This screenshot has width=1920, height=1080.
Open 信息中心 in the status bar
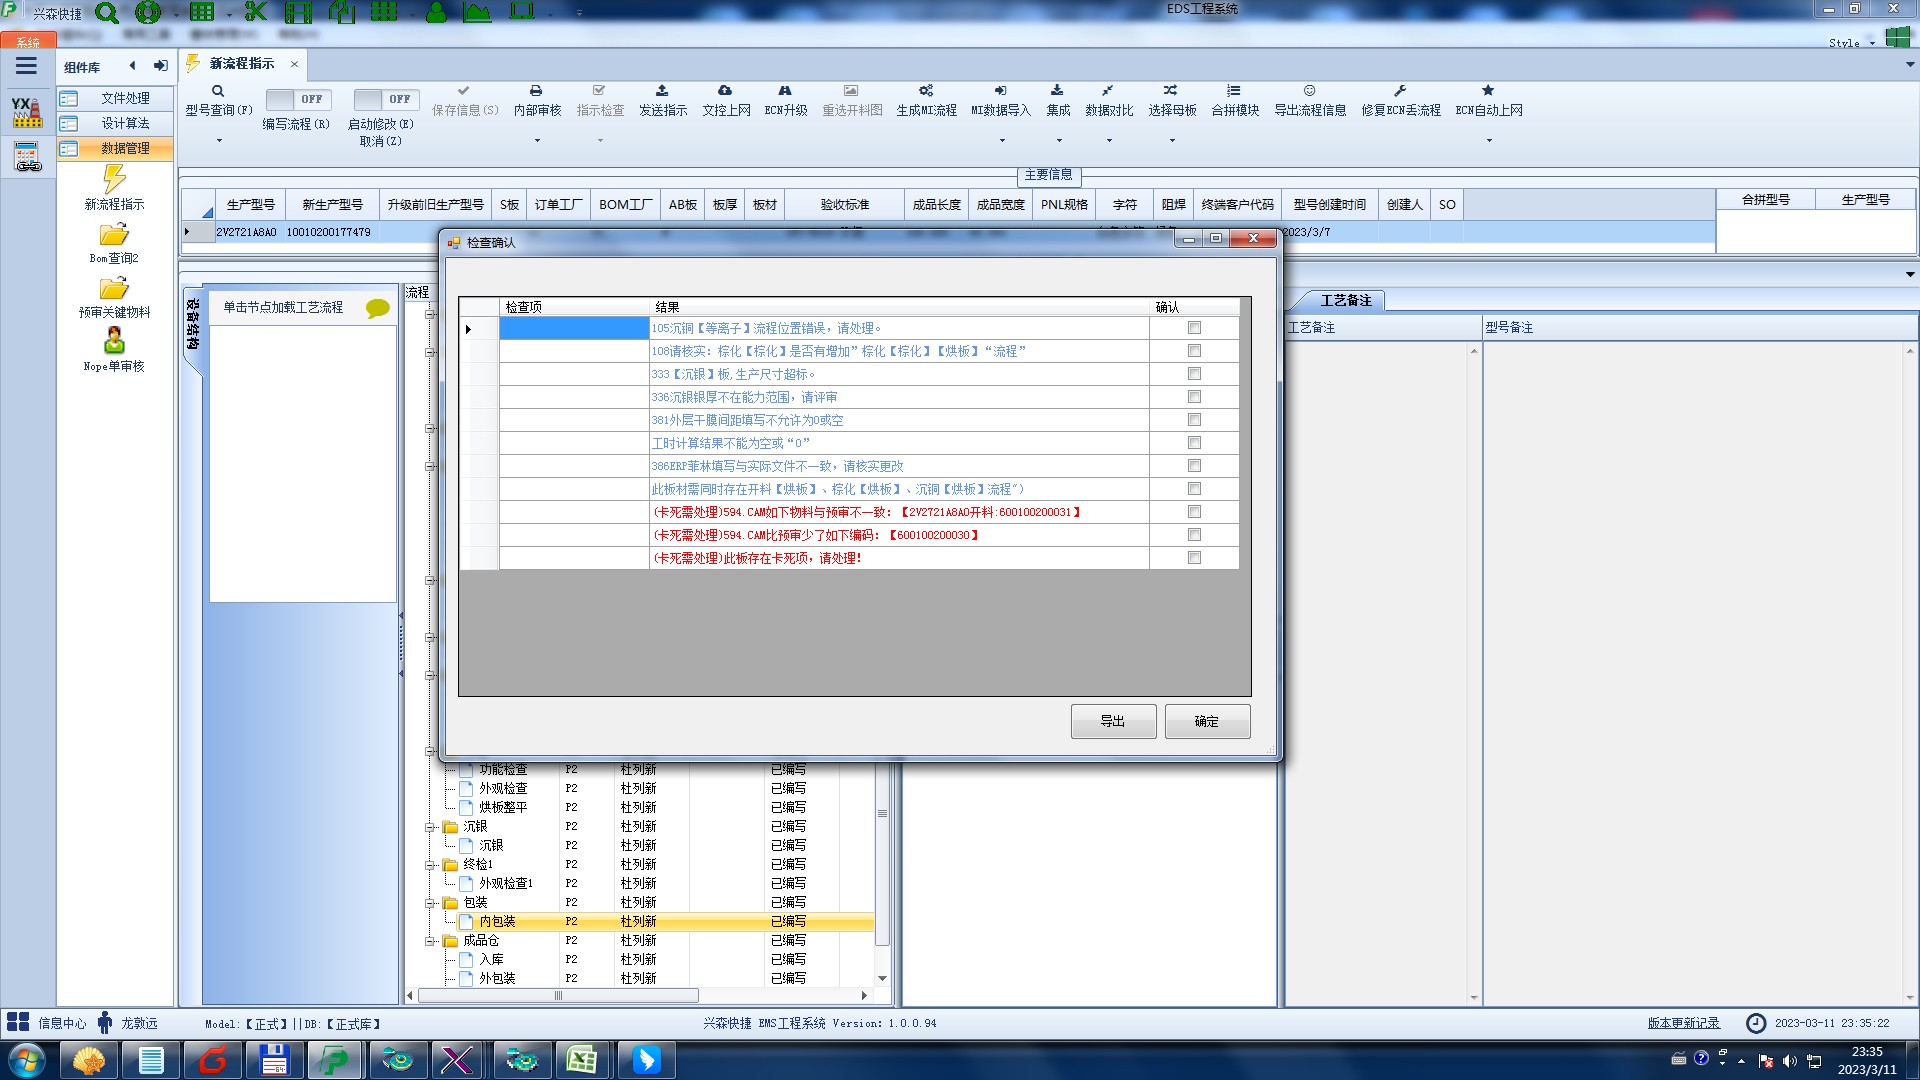(x=62, y=1023)
